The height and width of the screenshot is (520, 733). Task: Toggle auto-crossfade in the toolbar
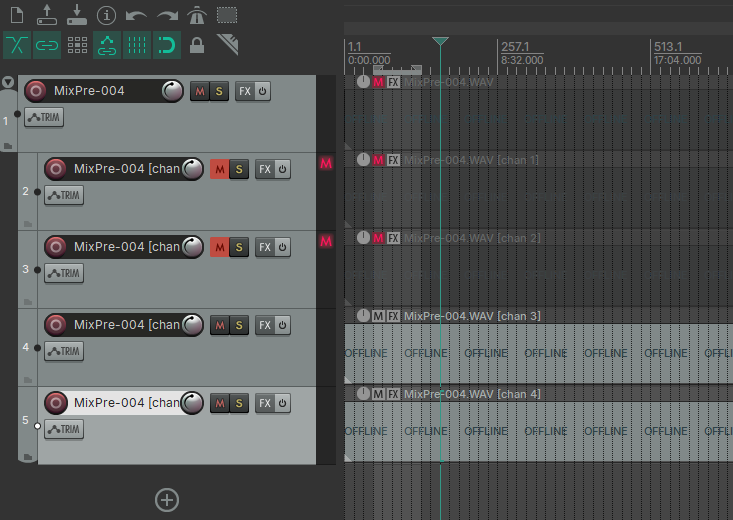(x=17, y=45)
